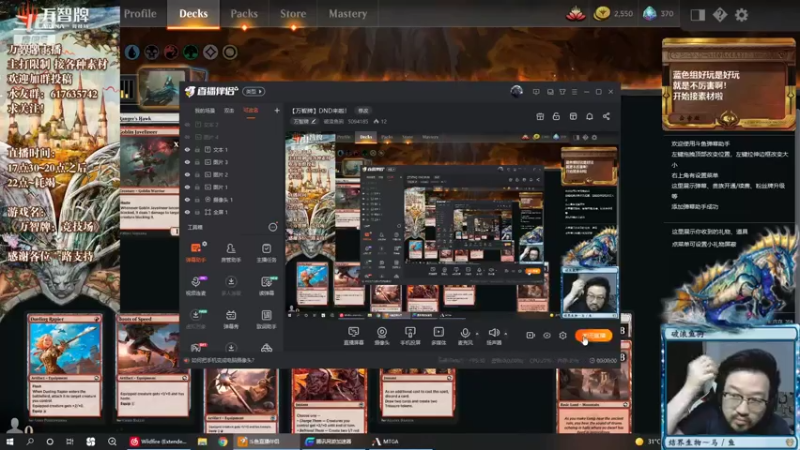Screen dimensions: 800x450
Task: Open the Anchor Tasks (主播任务) tool
Action: click(266, 253)
